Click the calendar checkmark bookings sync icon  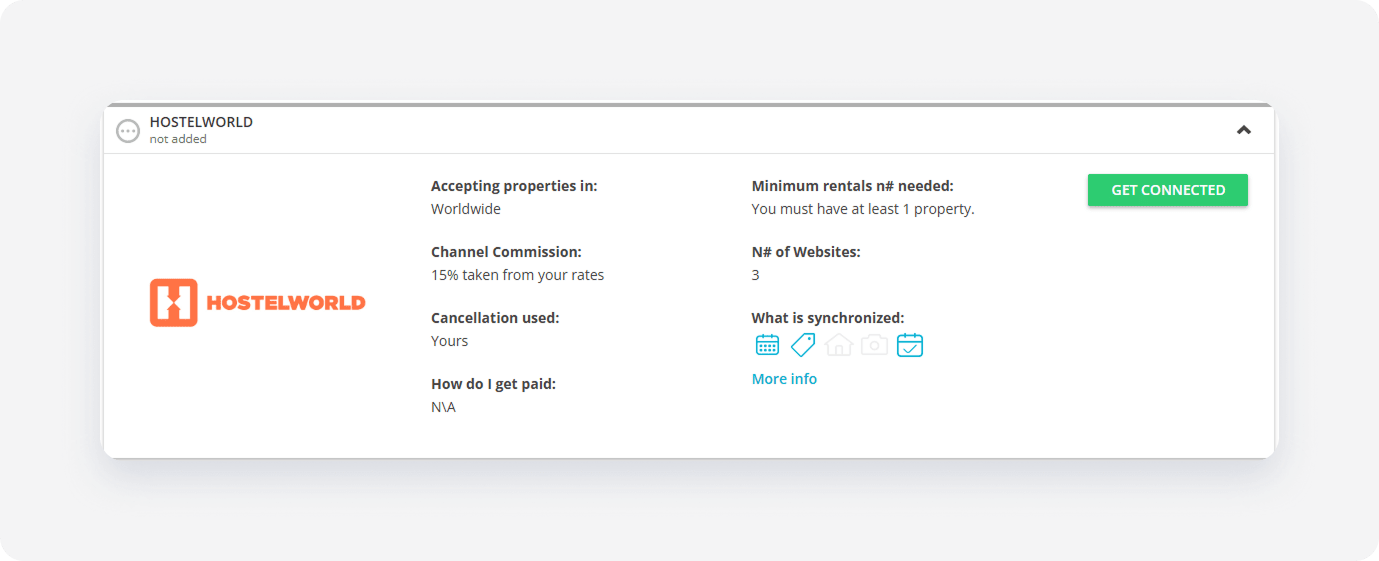coord(910,345)
